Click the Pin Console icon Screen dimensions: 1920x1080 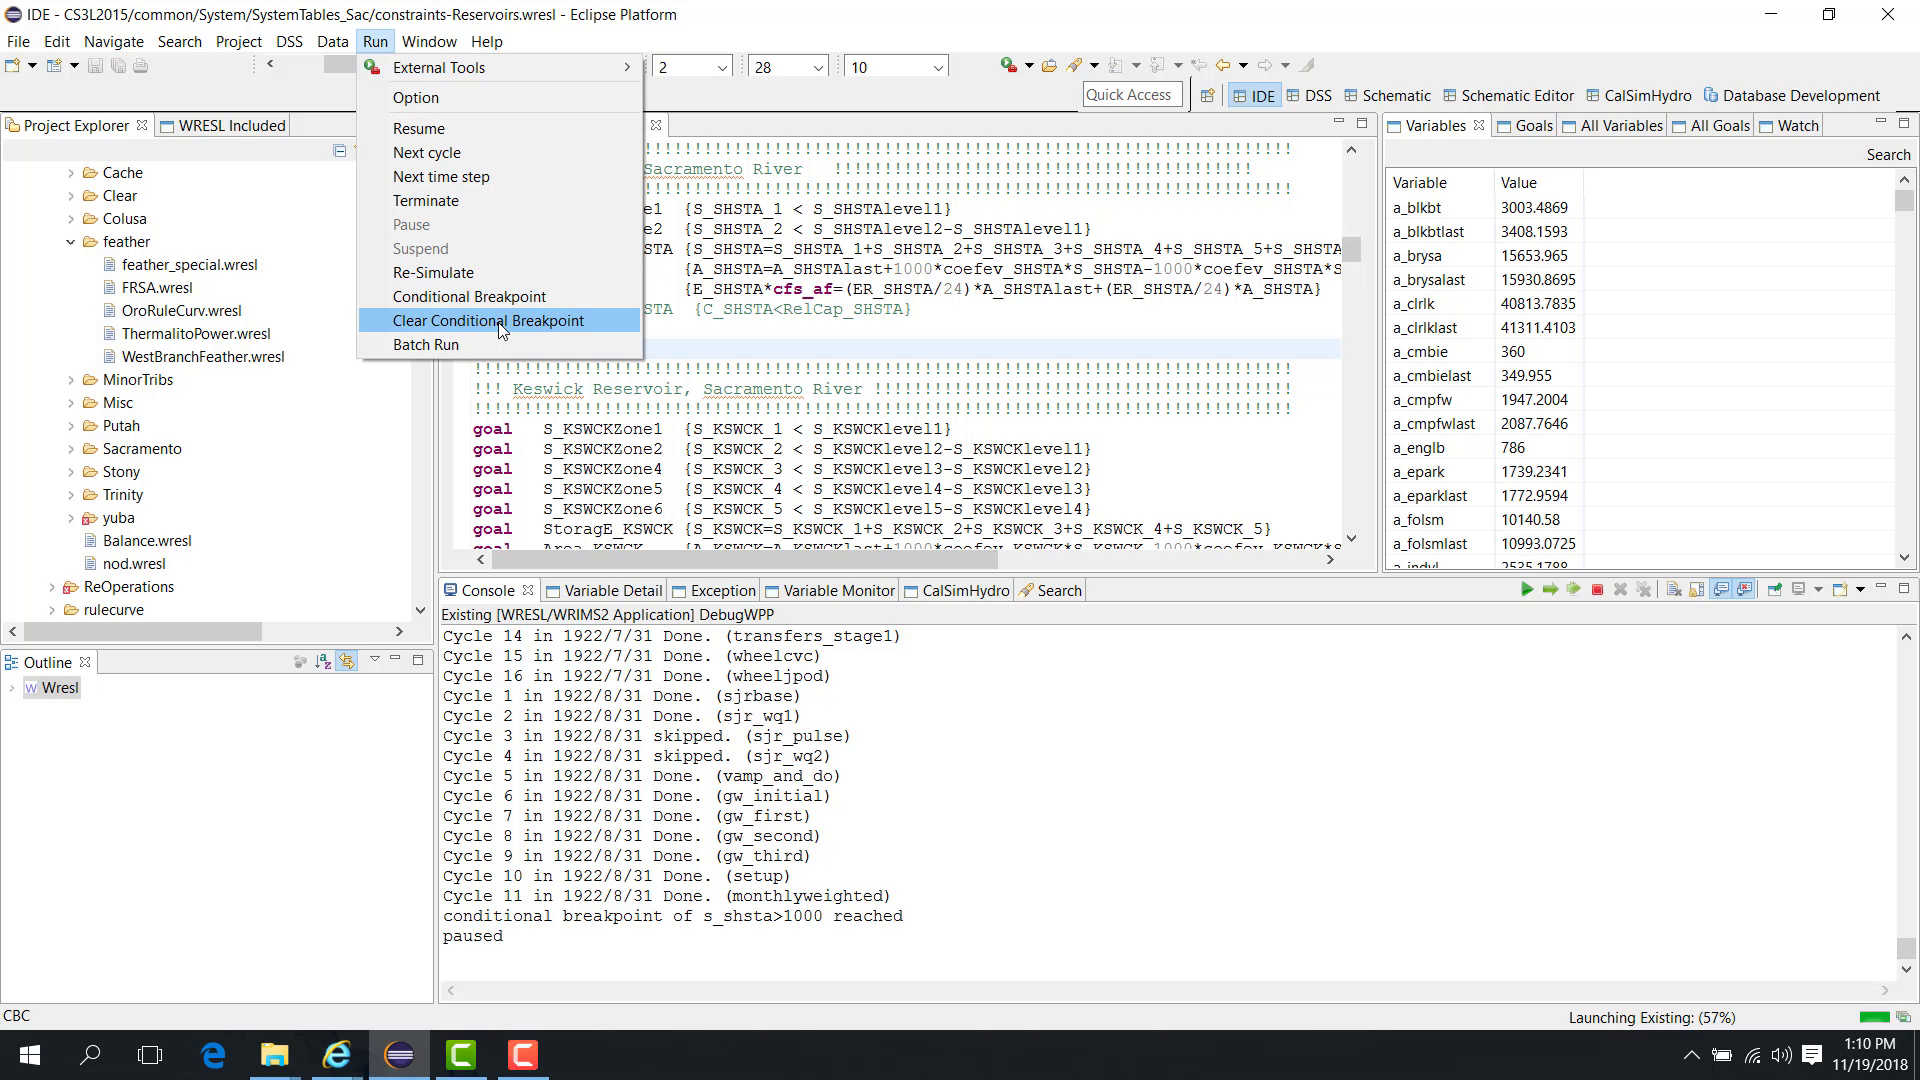[1775, 590]
